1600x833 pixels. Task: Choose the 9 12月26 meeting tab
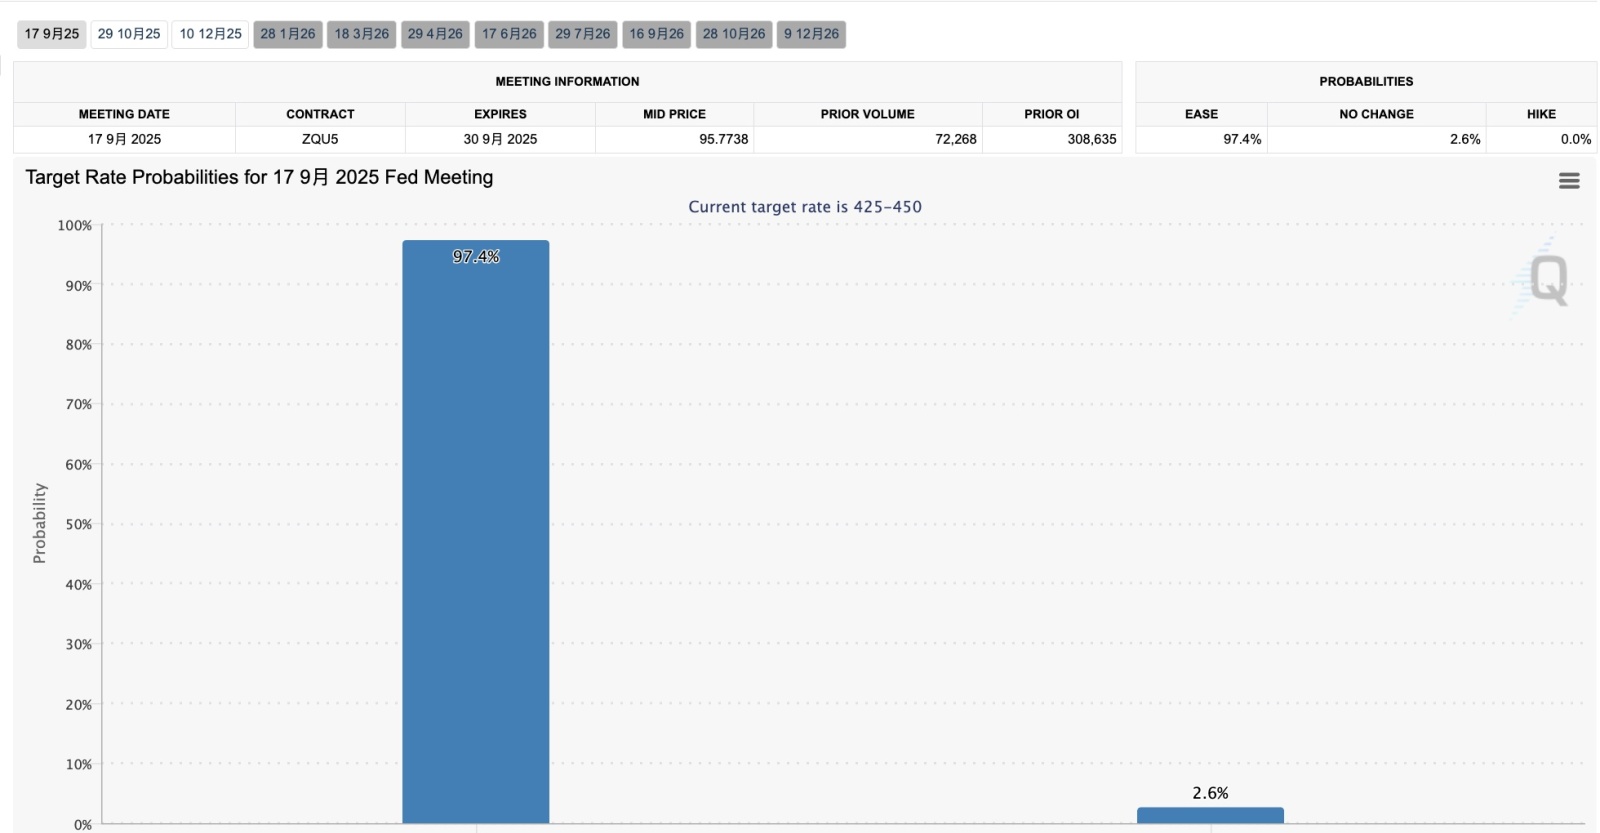point(811,34)
